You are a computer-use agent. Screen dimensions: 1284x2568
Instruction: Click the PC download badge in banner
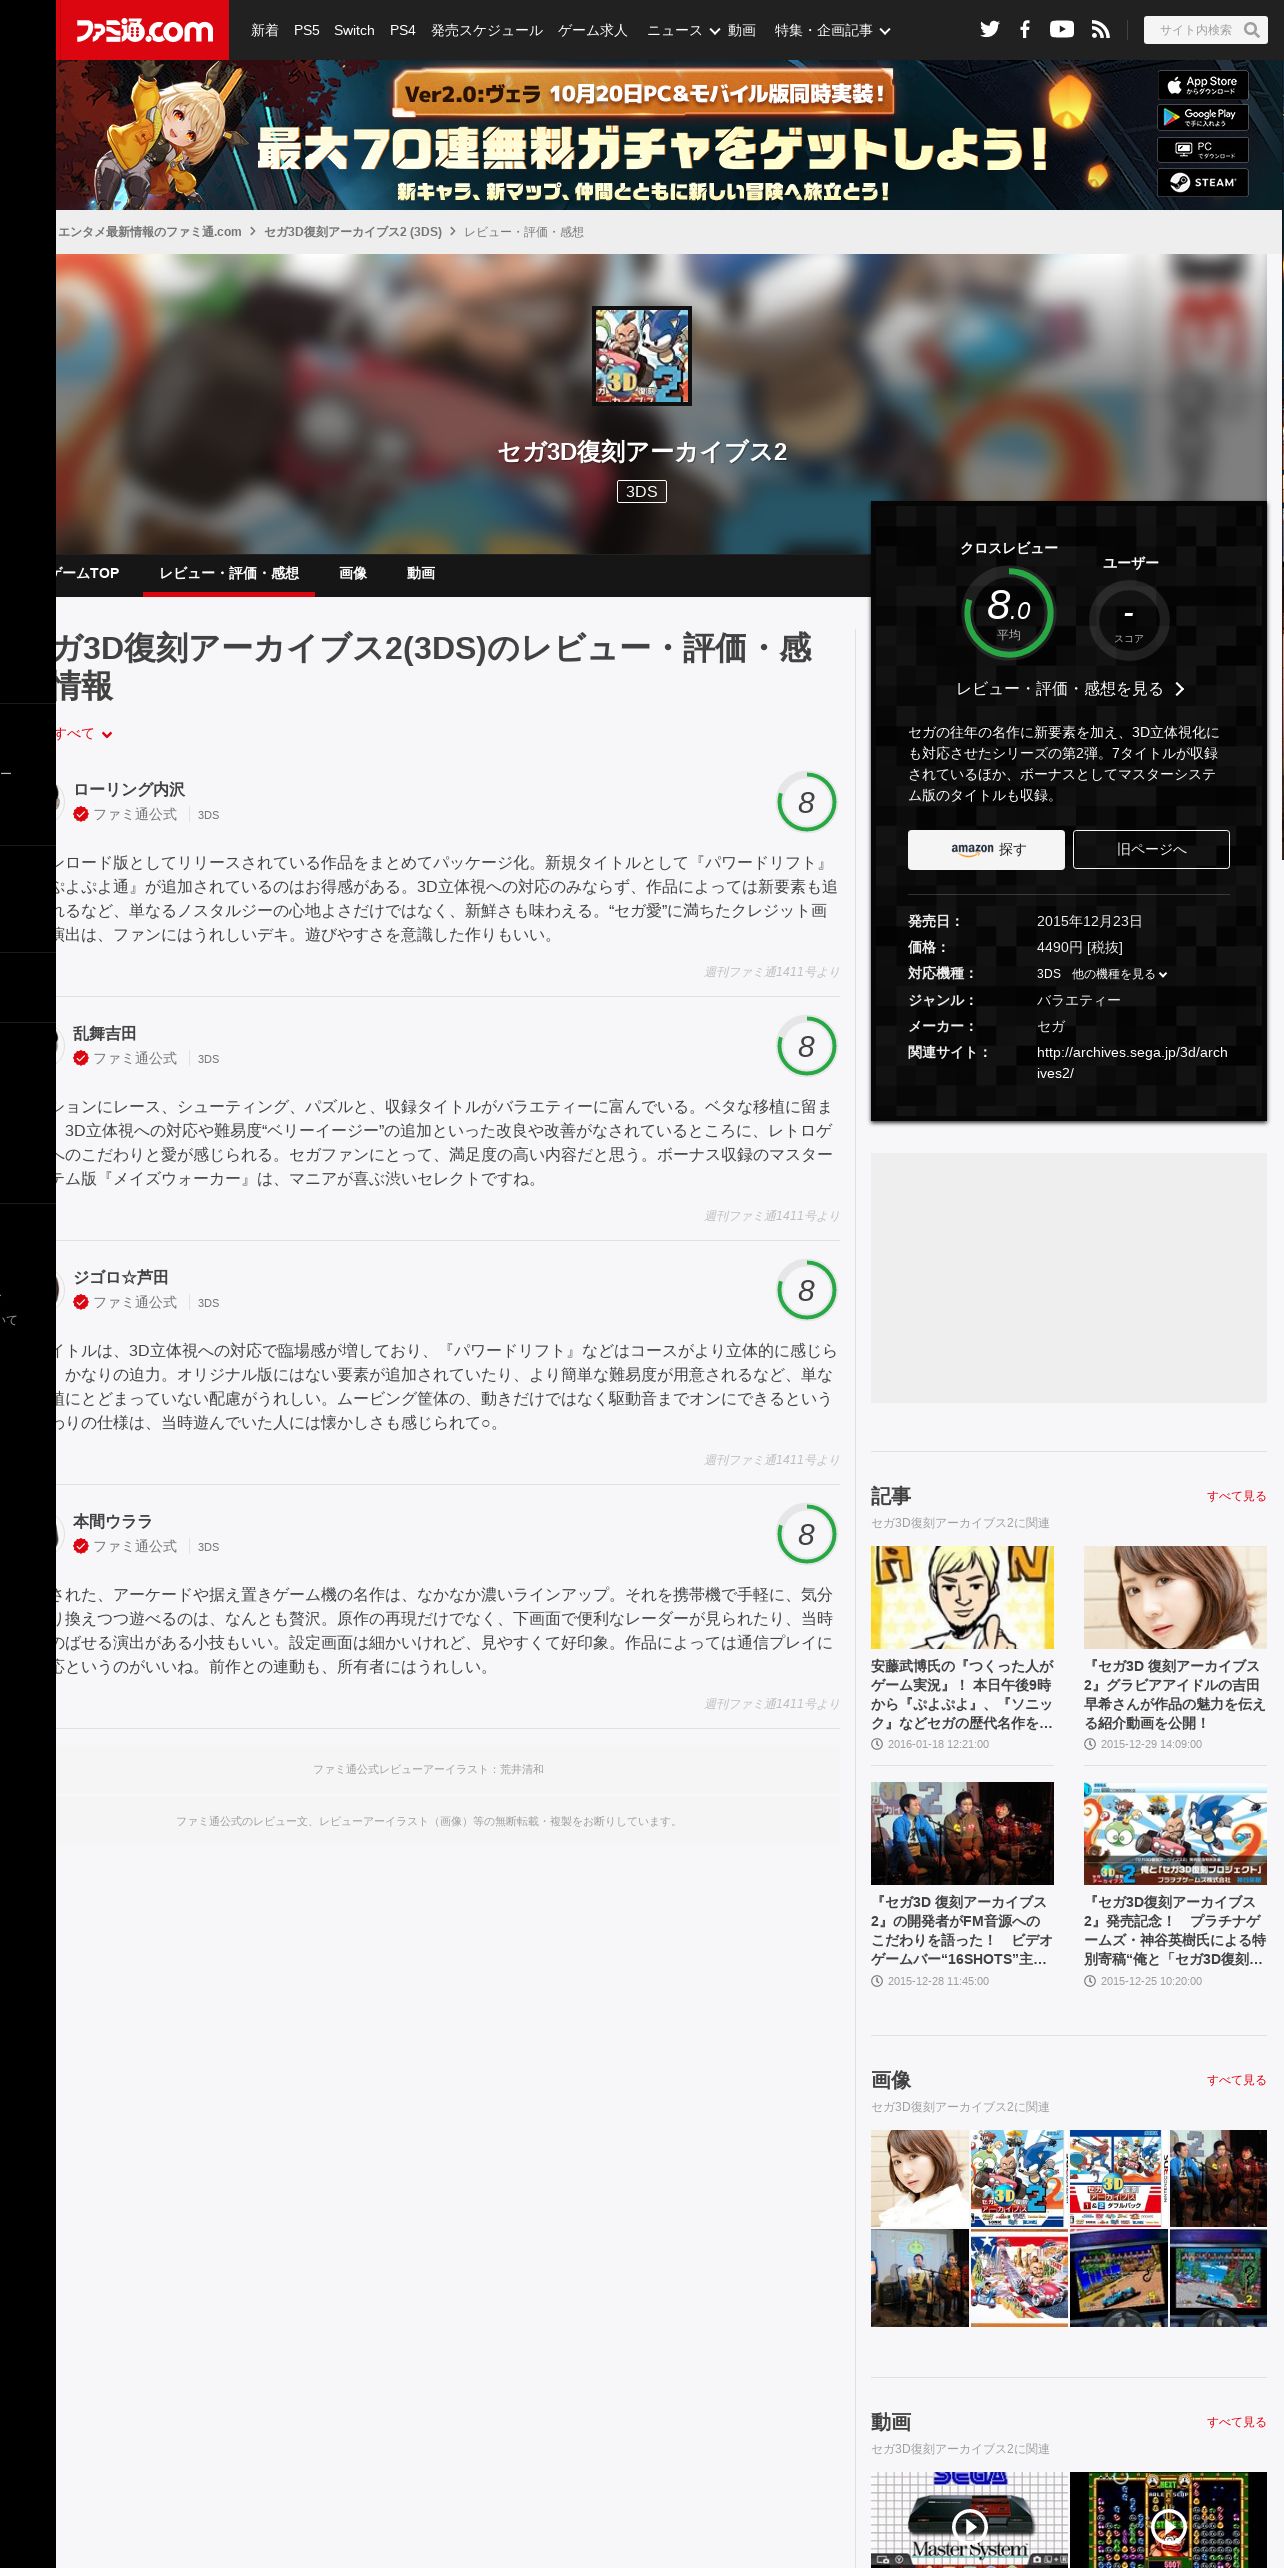click(x=1203, y=150)
